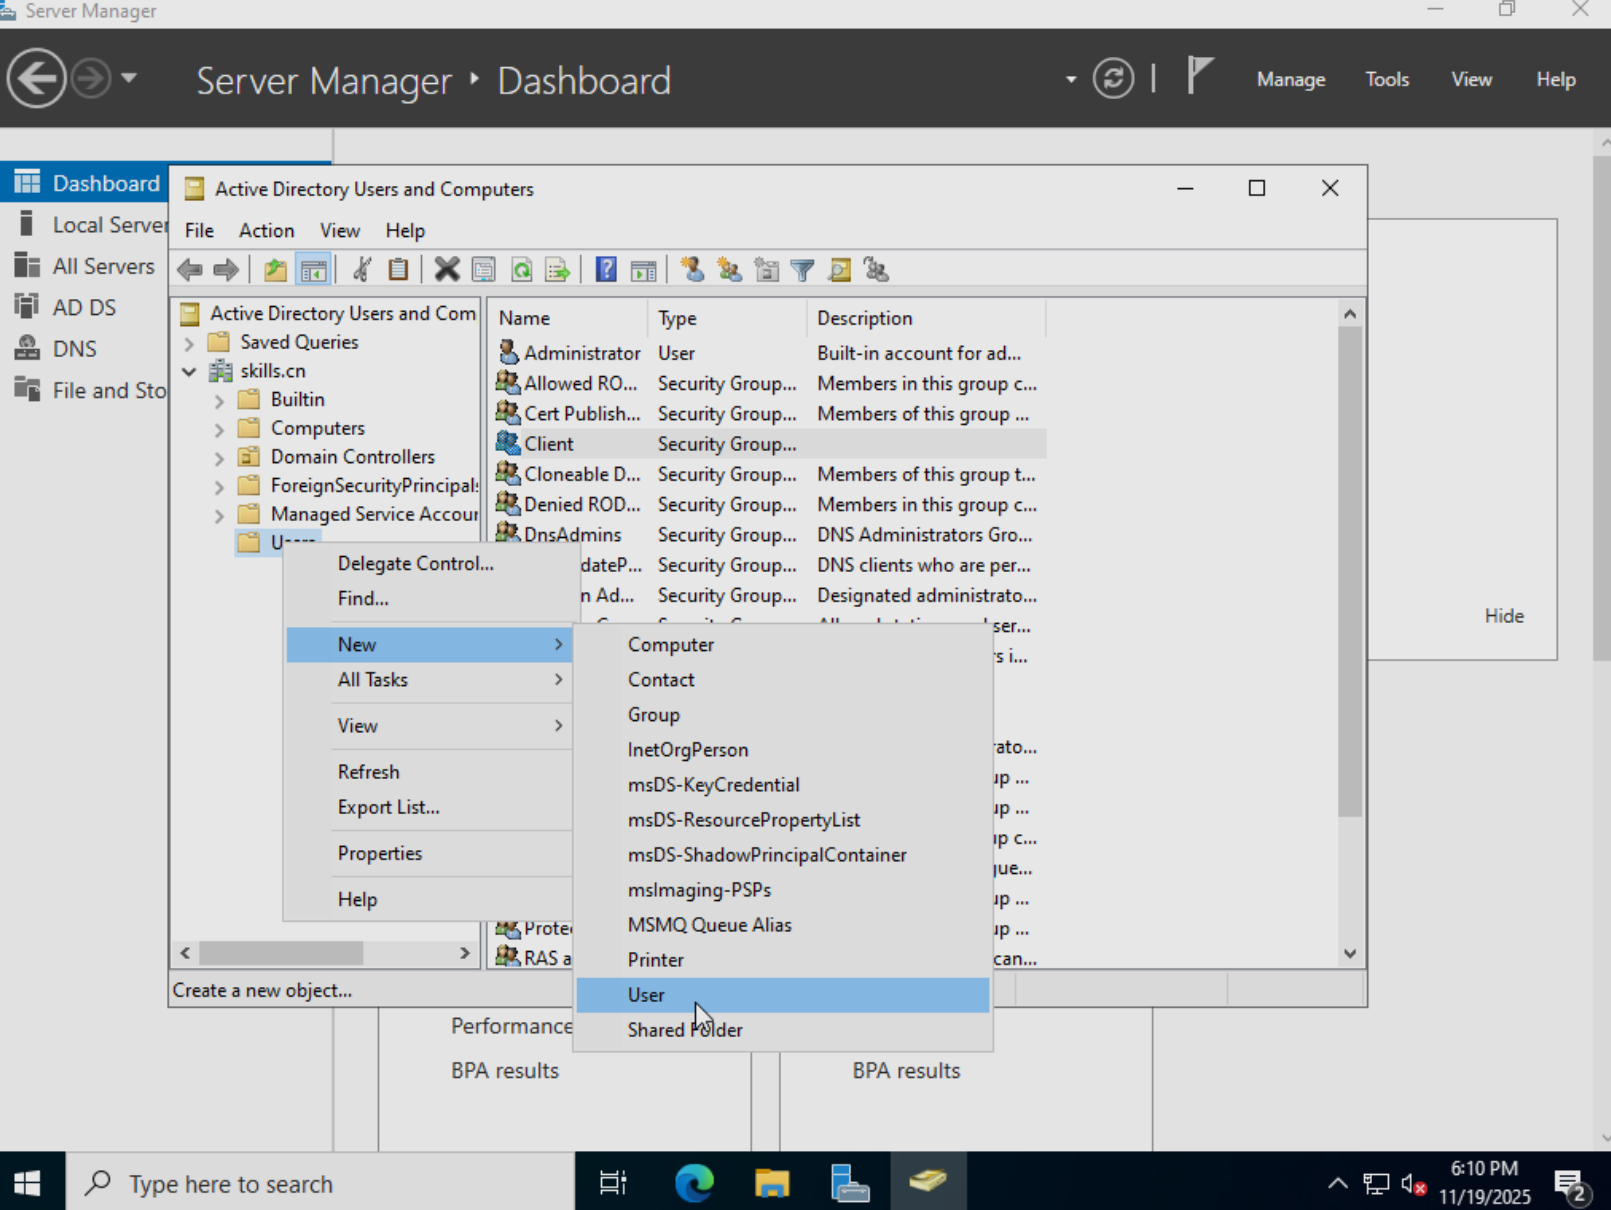
Task: Click the Cut scissors toolbar icon
Action: tap(362, 270)
